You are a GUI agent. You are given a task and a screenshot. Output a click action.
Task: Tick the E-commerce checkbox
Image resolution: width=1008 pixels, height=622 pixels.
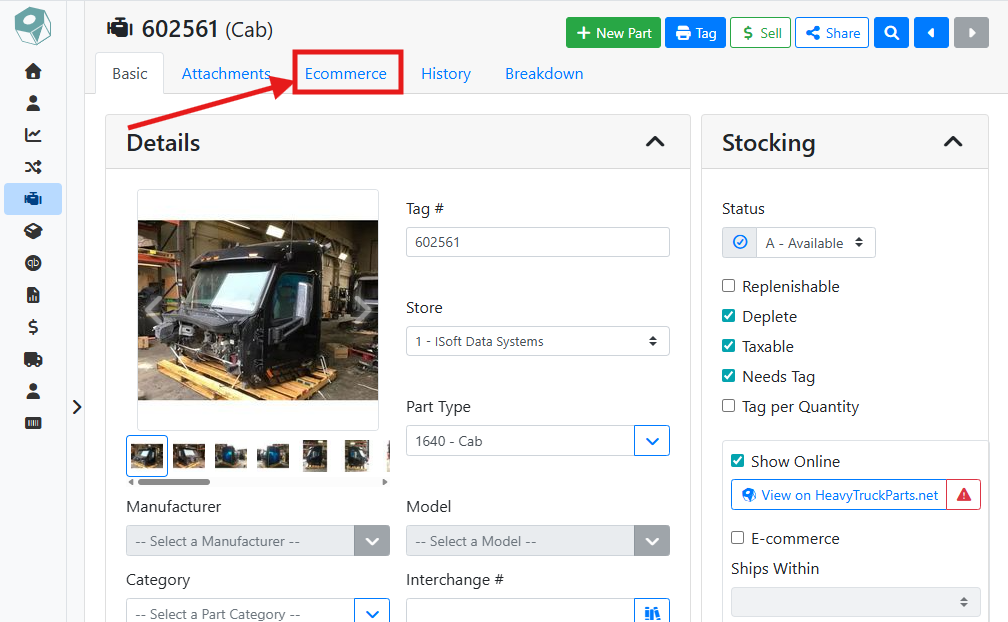tap(737, 538)
